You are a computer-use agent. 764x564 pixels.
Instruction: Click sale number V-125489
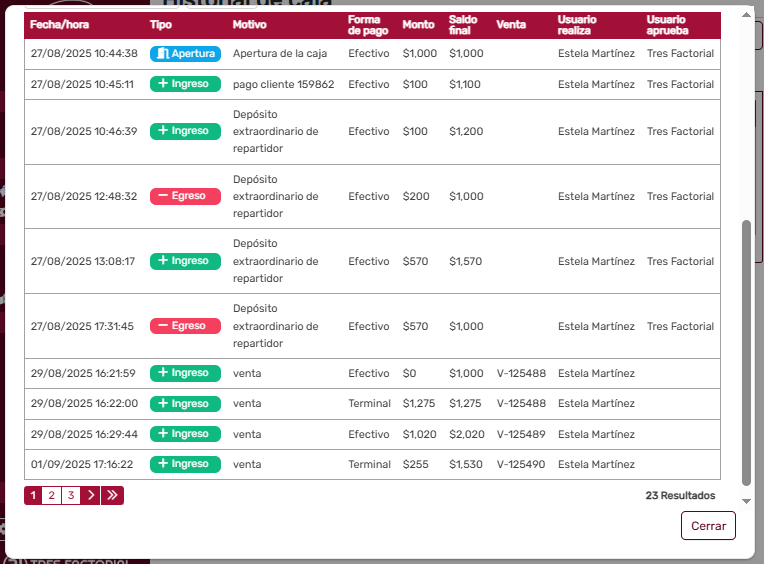pyautogui.click(x=521, y=435)
